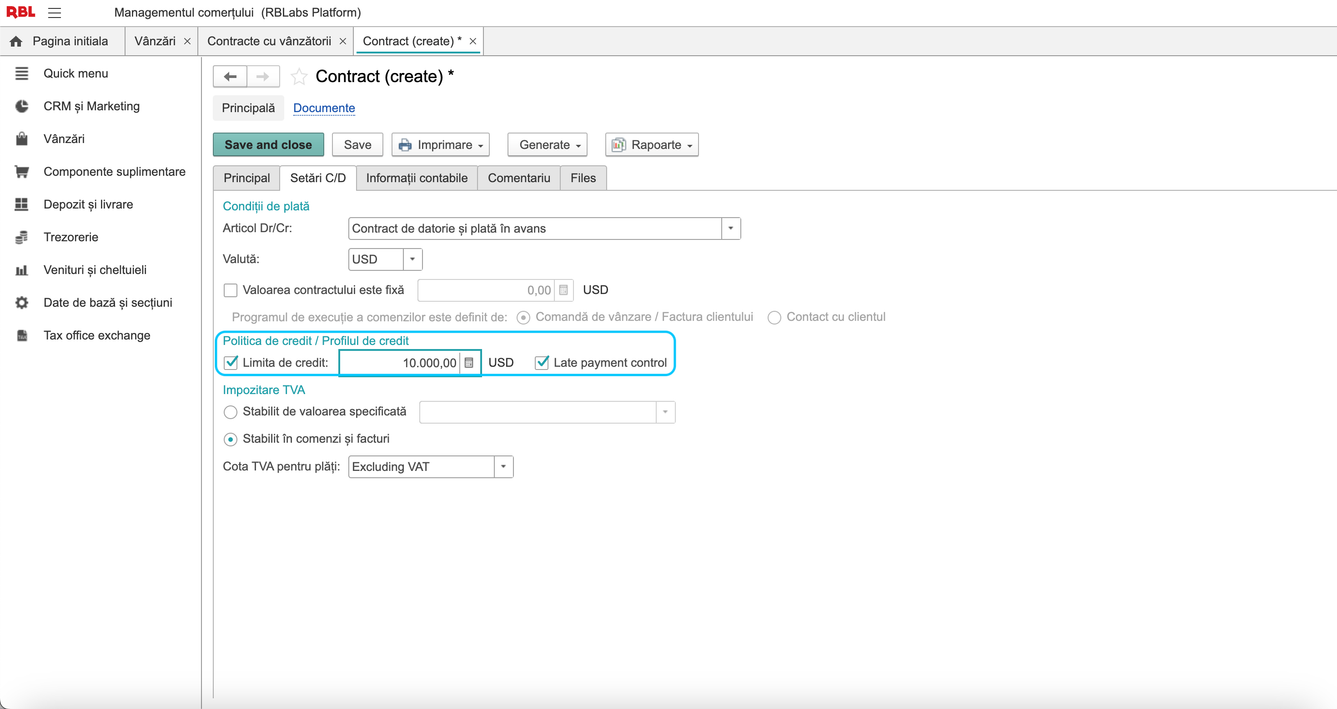
Task: Open the Imprimare print dropdown
Action: click(441, 145)
